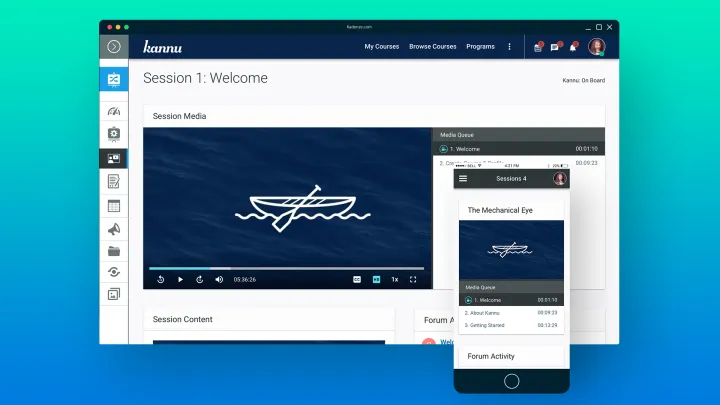Image resolution: width=720 pixels, height=405 pixels.
Task: Click the video progress bar
Action: pyautogui.click(x=286, y=268)
